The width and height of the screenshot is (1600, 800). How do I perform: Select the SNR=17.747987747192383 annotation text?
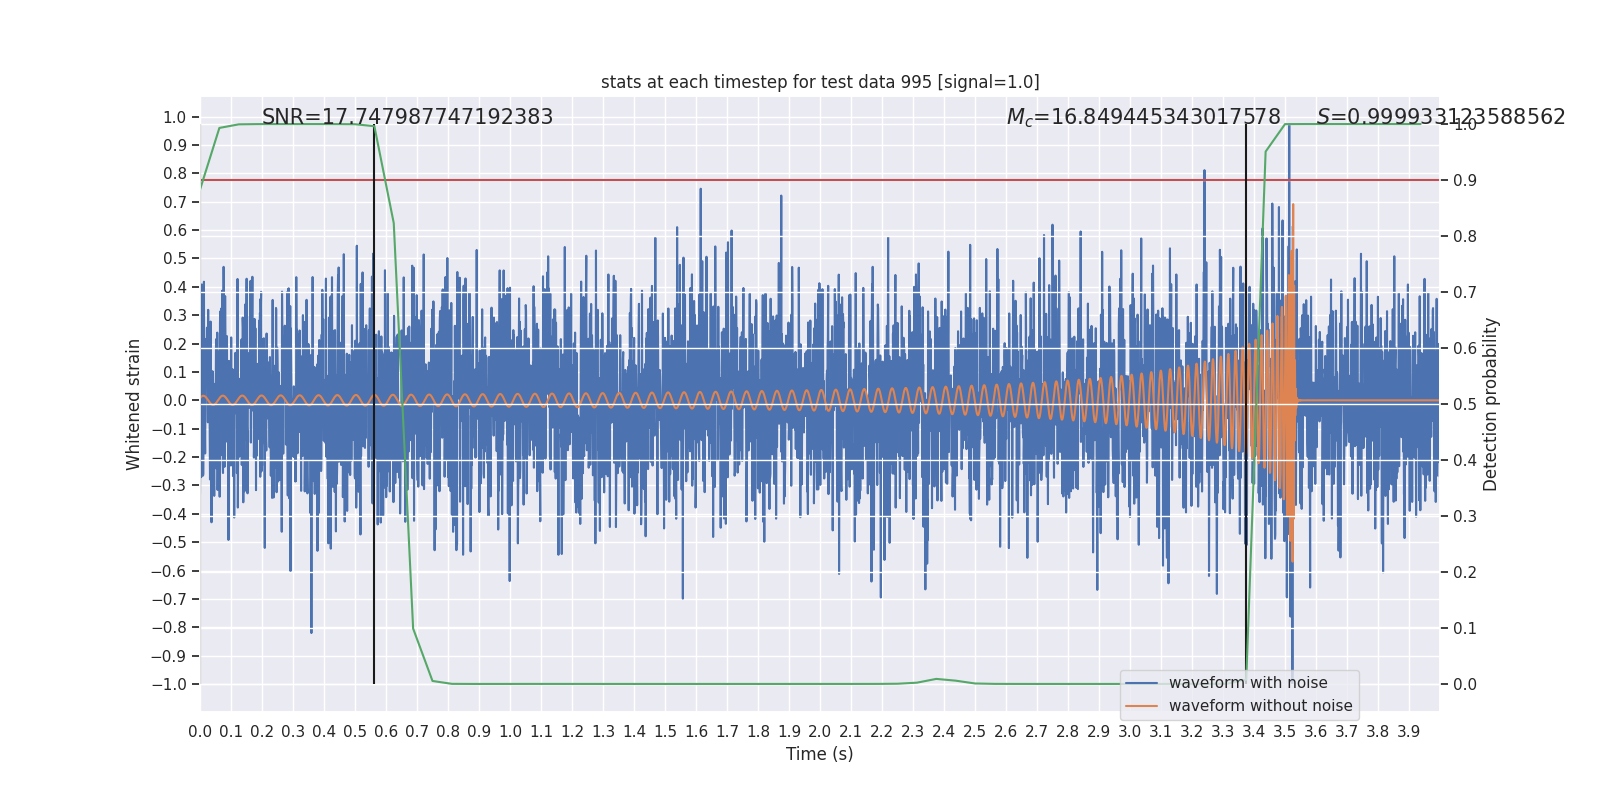pyautogui.click(x=407, y=117)
